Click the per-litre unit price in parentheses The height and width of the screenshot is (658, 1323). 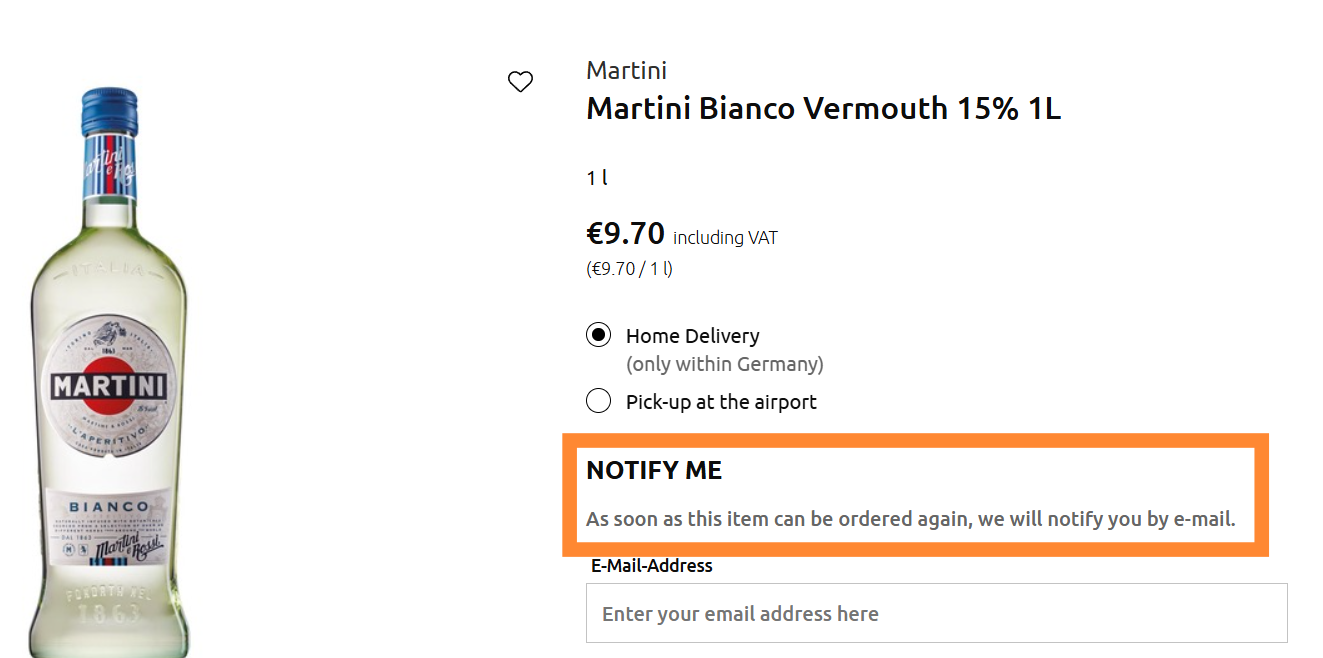click(629, 269)
